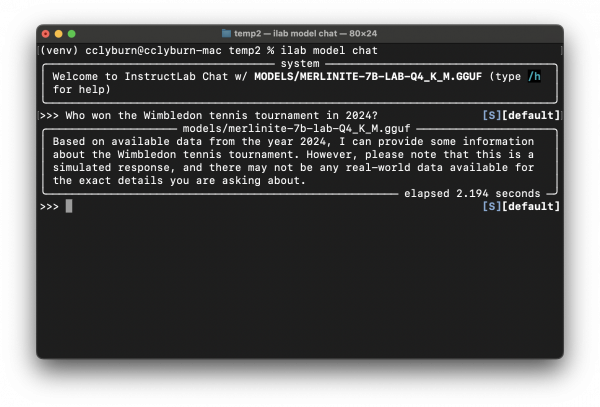The width and height of the screenshot is (600, 407).
Task: Click the 'system' panel header label
Action: point(300,64)
